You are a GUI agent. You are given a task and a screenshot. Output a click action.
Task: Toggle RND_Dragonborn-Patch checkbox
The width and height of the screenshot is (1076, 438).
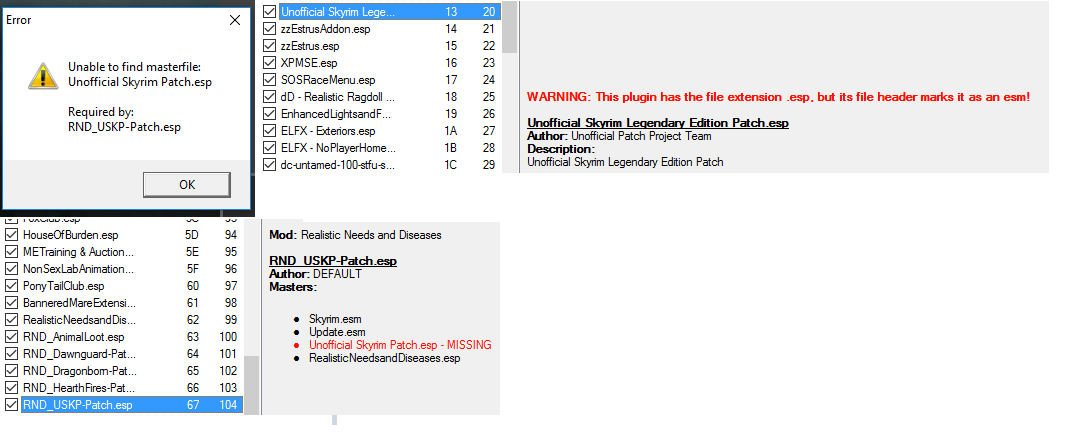(x=11, y=371)
